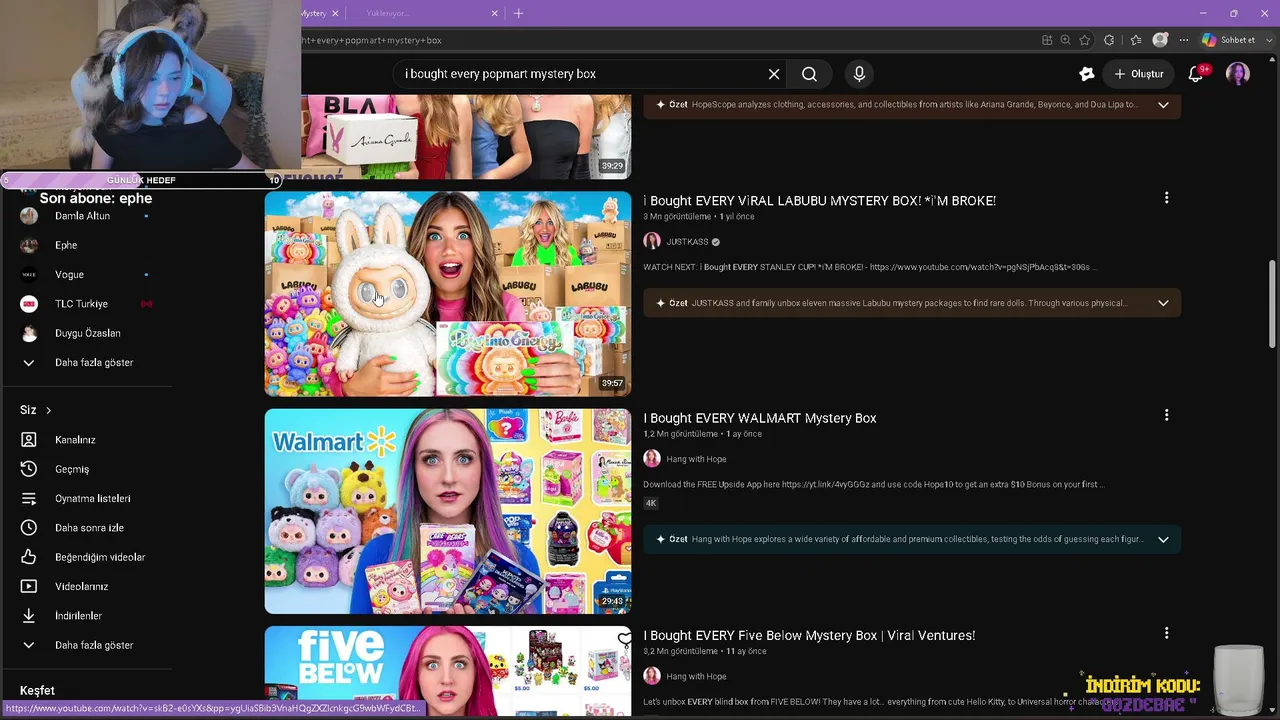Expand the HopeScope video Özet summary

coord(1163,105)
